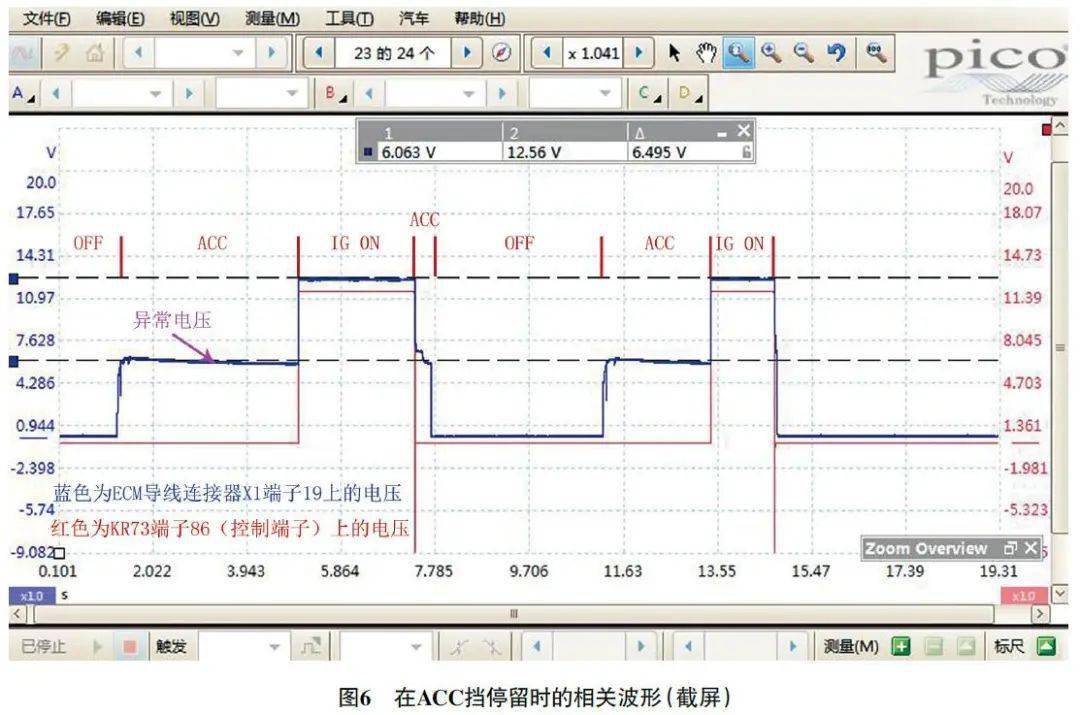Open channel B options button

(335, 94)
